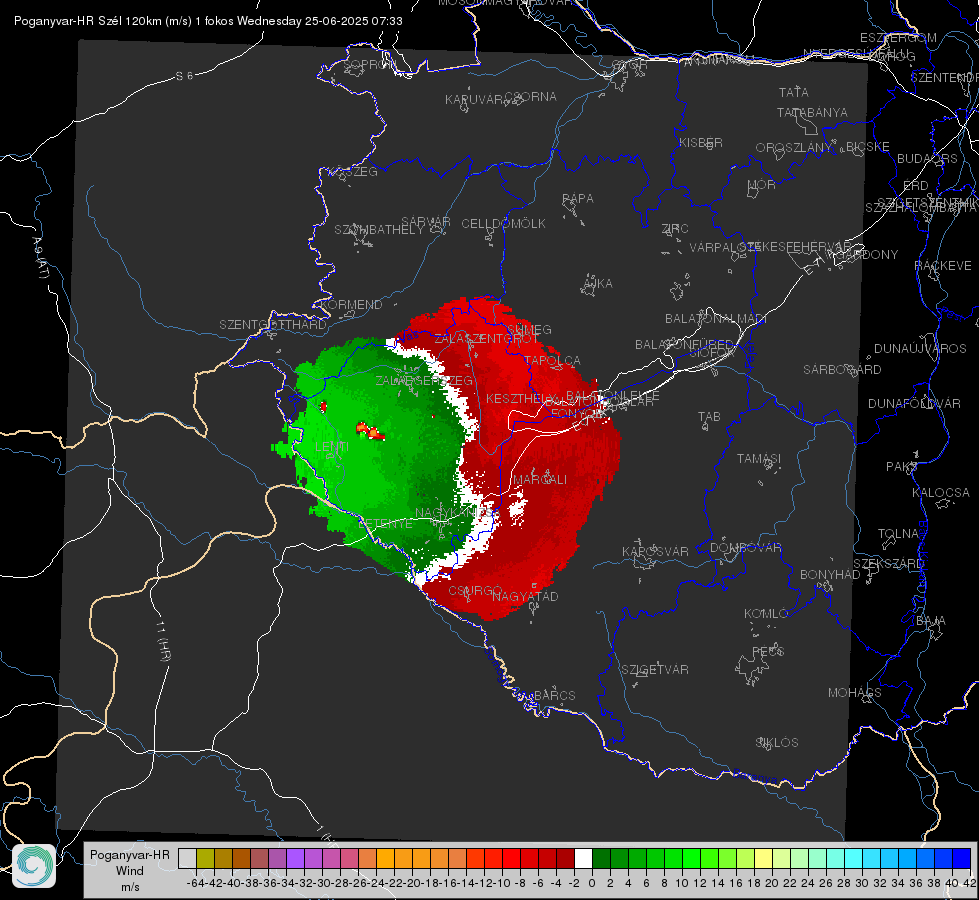Click the 'DOMBOVAR' town label
The width and height of the screenshot is (979, 900).
point(745,548)
